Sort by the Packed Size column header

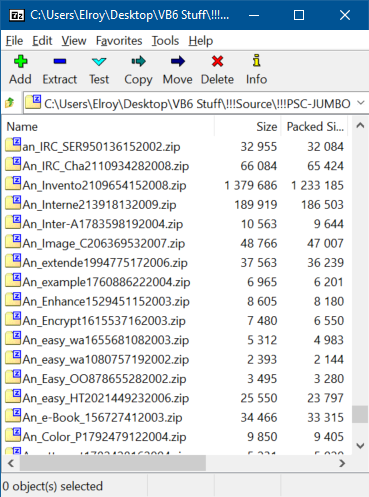[x=315, y=127]
